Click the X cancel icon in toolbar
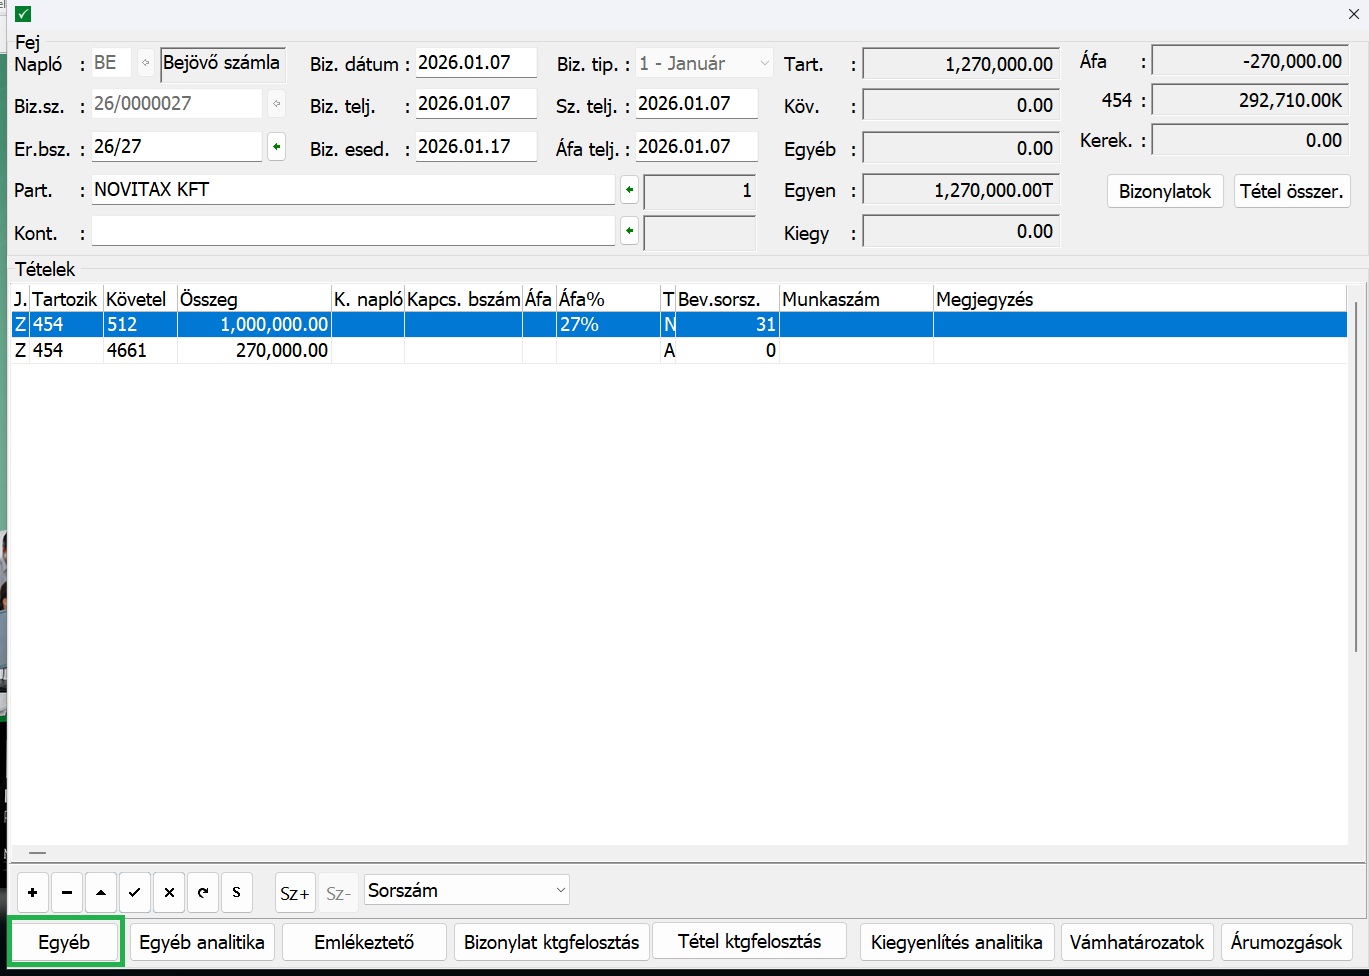The image size is (1369, 976). 169,893
